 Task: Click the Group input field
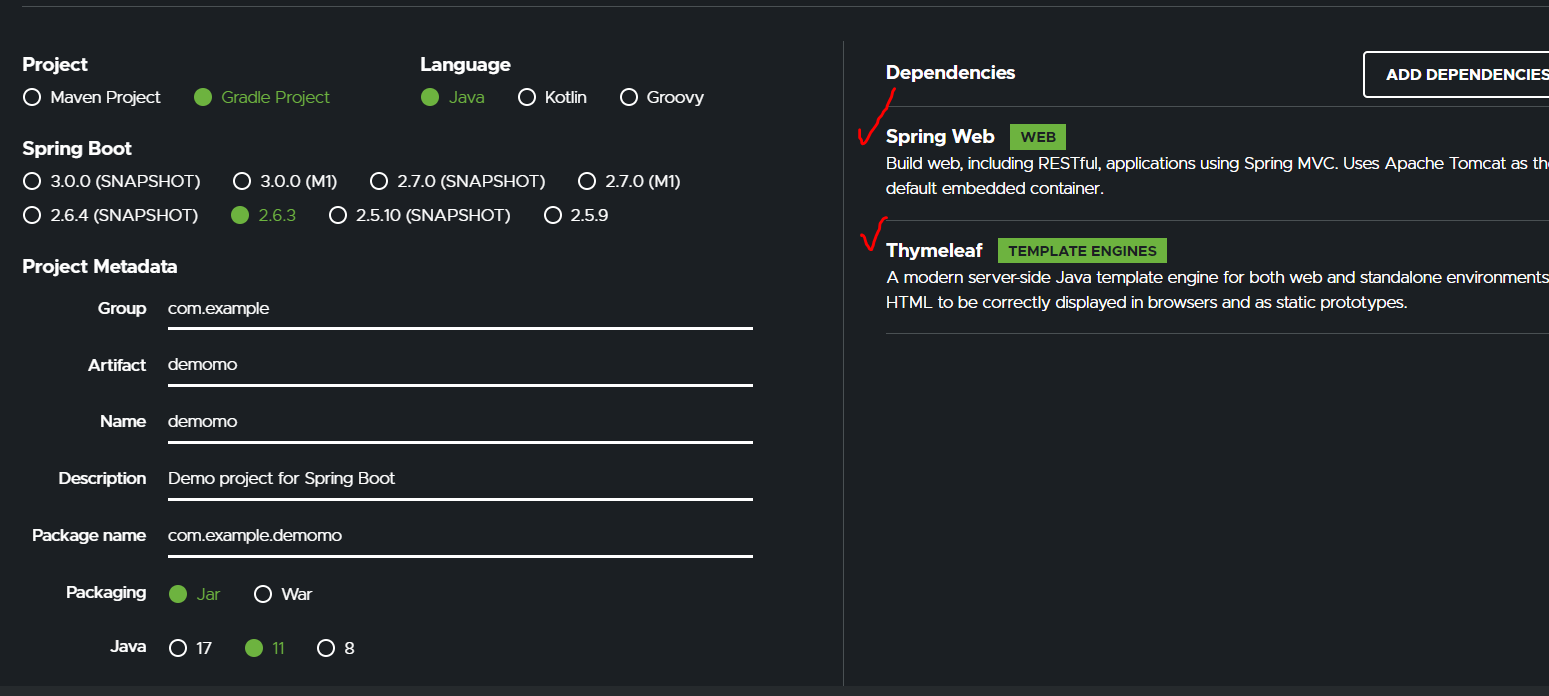point(460,309)
